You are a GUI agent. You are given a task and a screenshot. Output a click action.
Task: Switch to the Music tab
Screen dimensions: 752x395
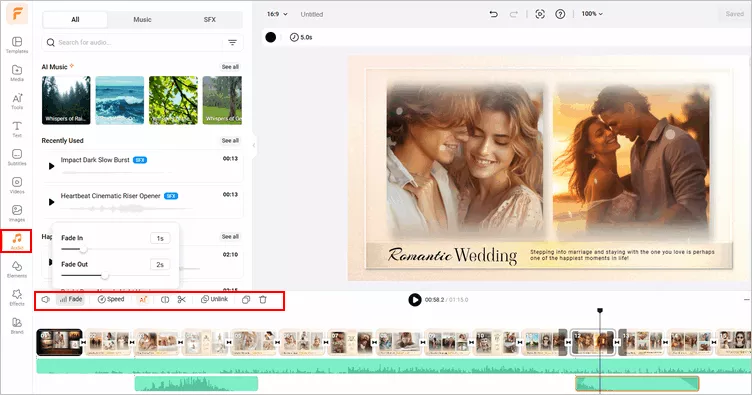tap(142, 20)
